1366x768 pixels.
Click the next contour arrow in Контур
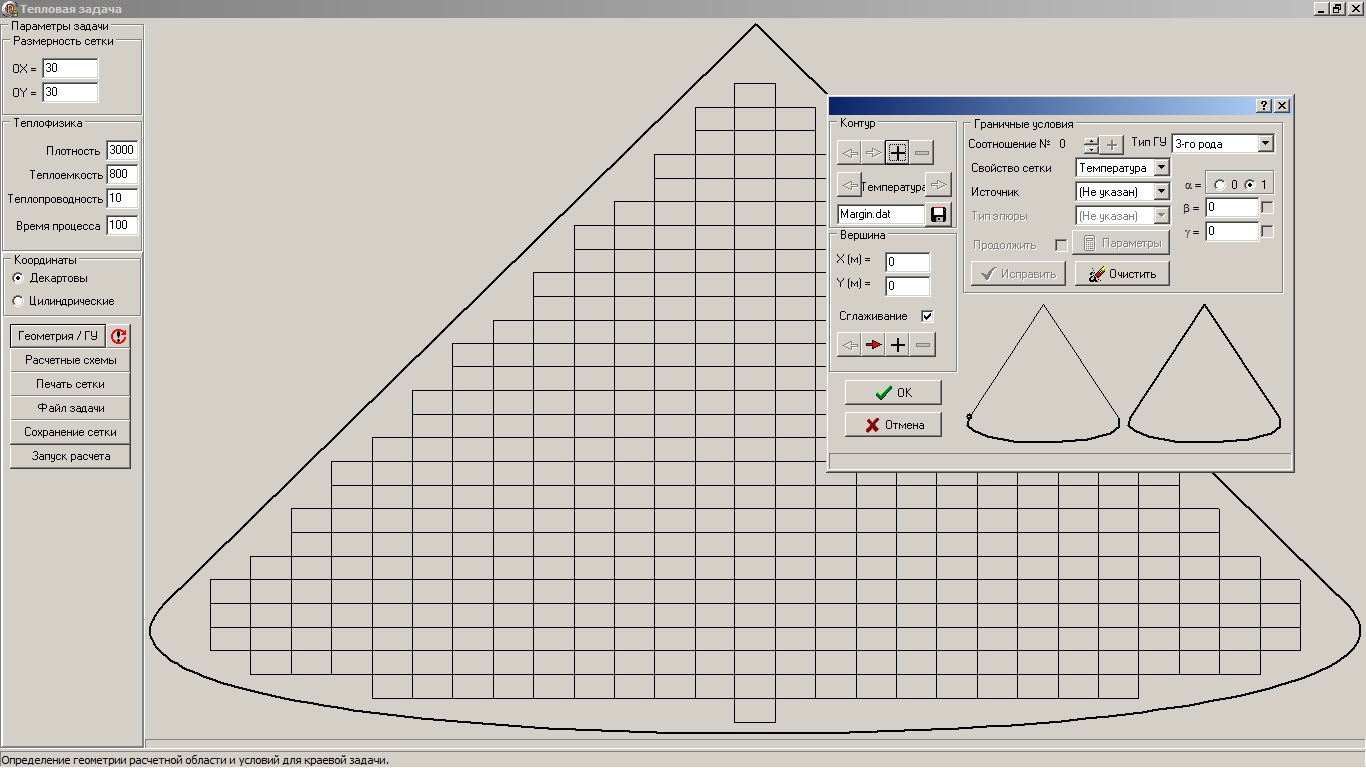point(873,153)
